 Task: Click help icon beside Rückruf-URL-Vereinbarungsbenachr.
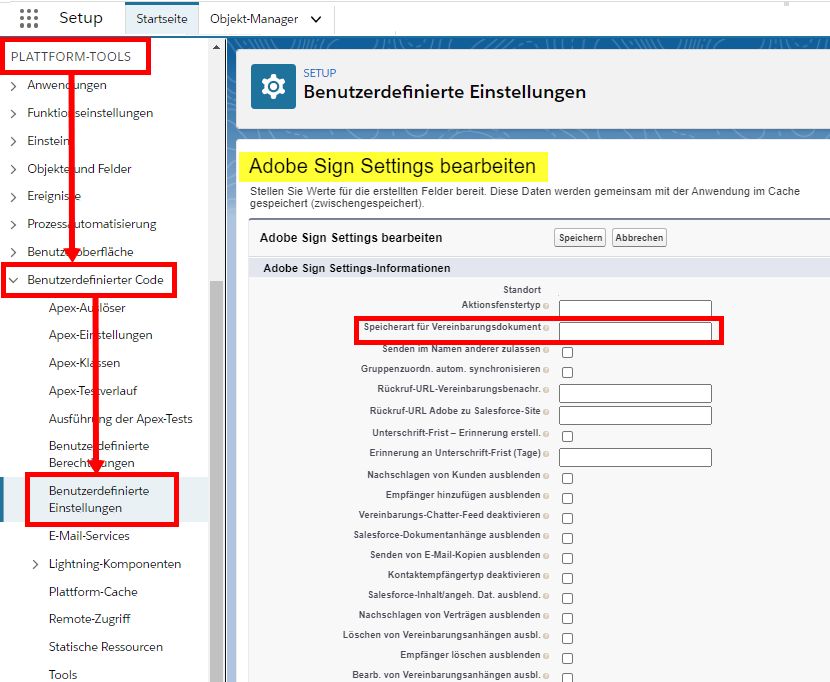[546, 390]
